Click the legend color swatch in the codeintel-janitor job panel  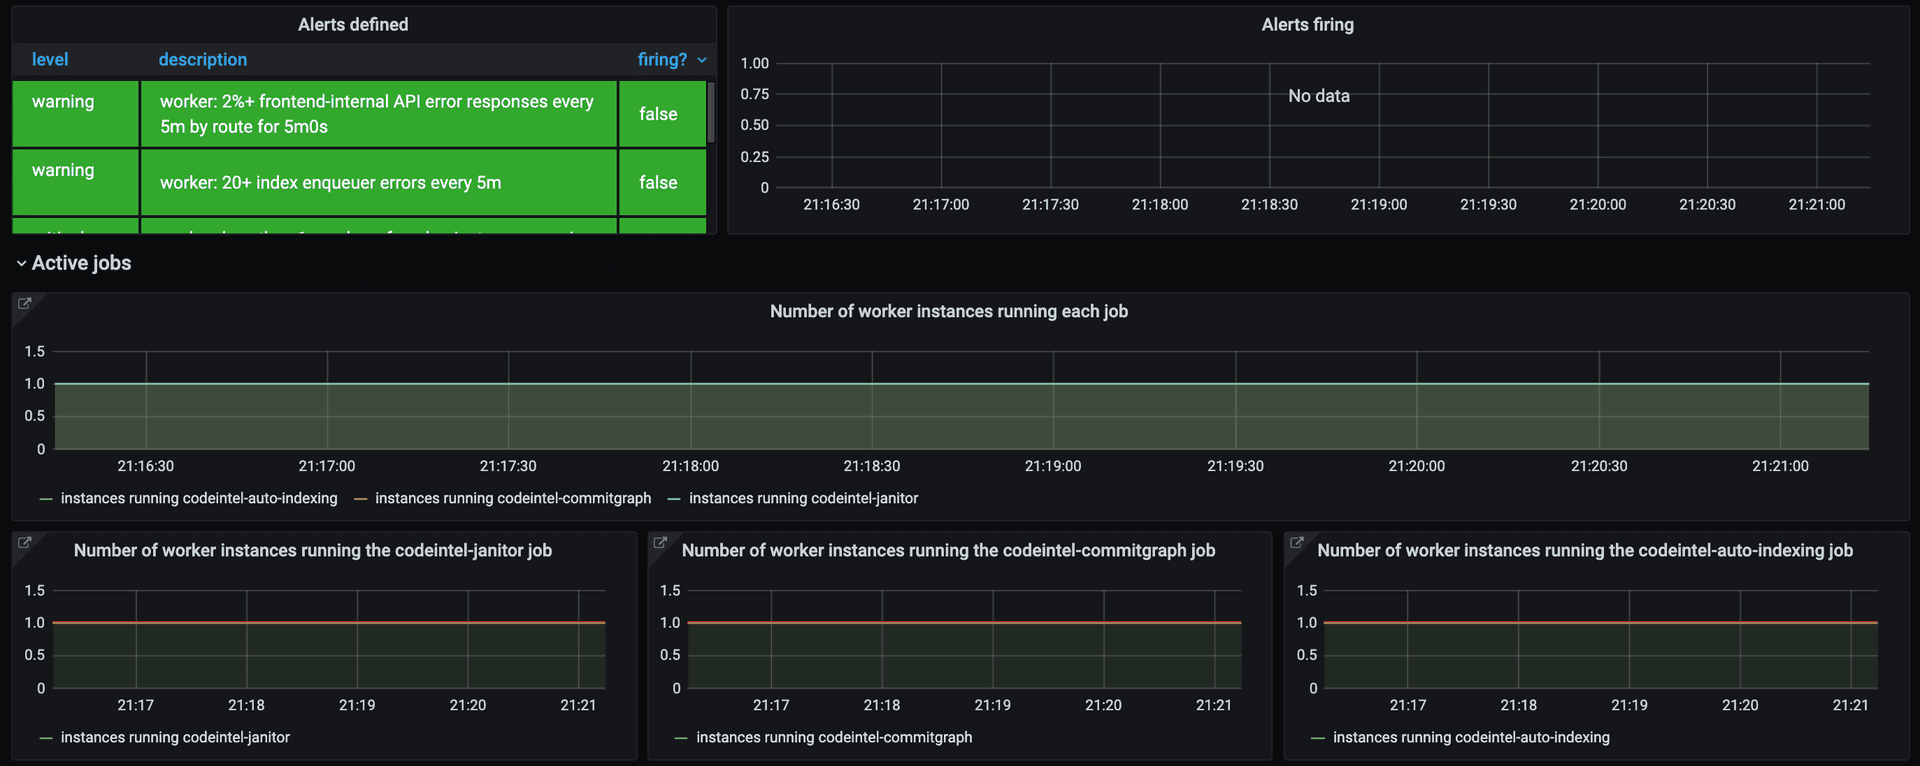(x=46, y=738)
